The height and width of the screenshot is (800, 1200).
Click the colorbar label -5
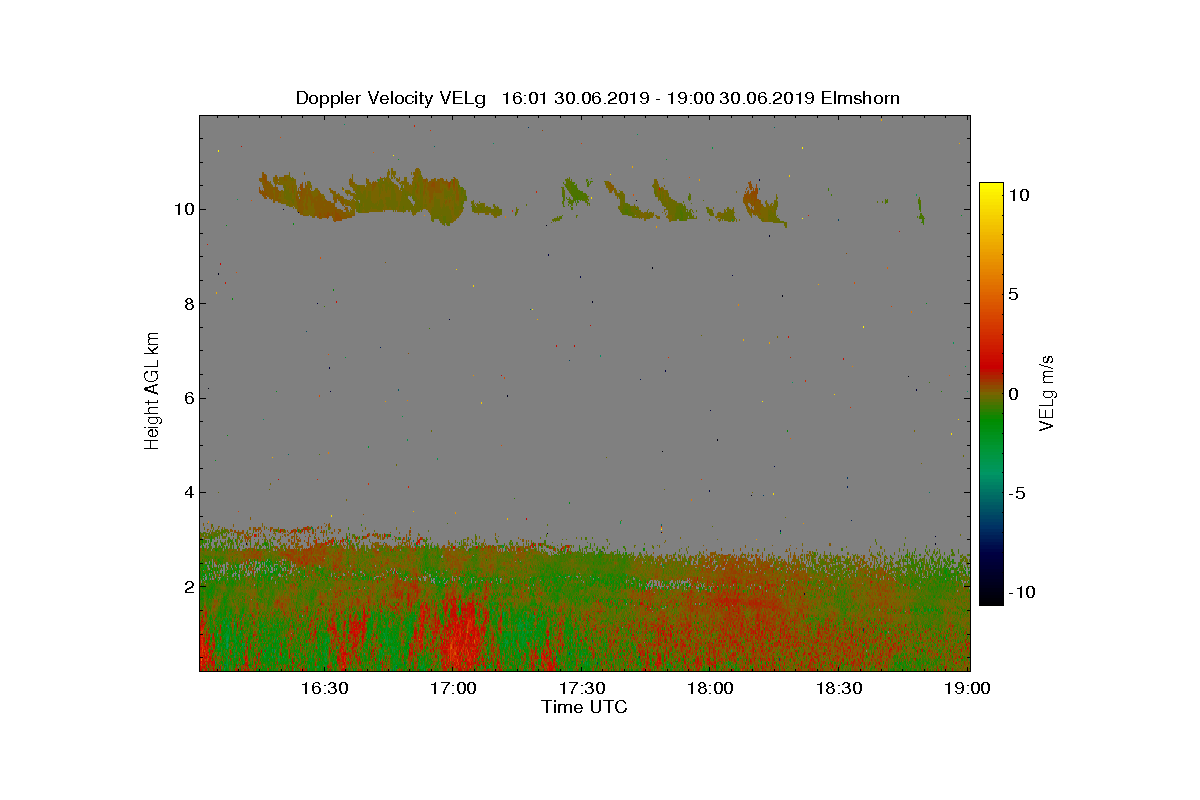click(x=1017, y=493)
